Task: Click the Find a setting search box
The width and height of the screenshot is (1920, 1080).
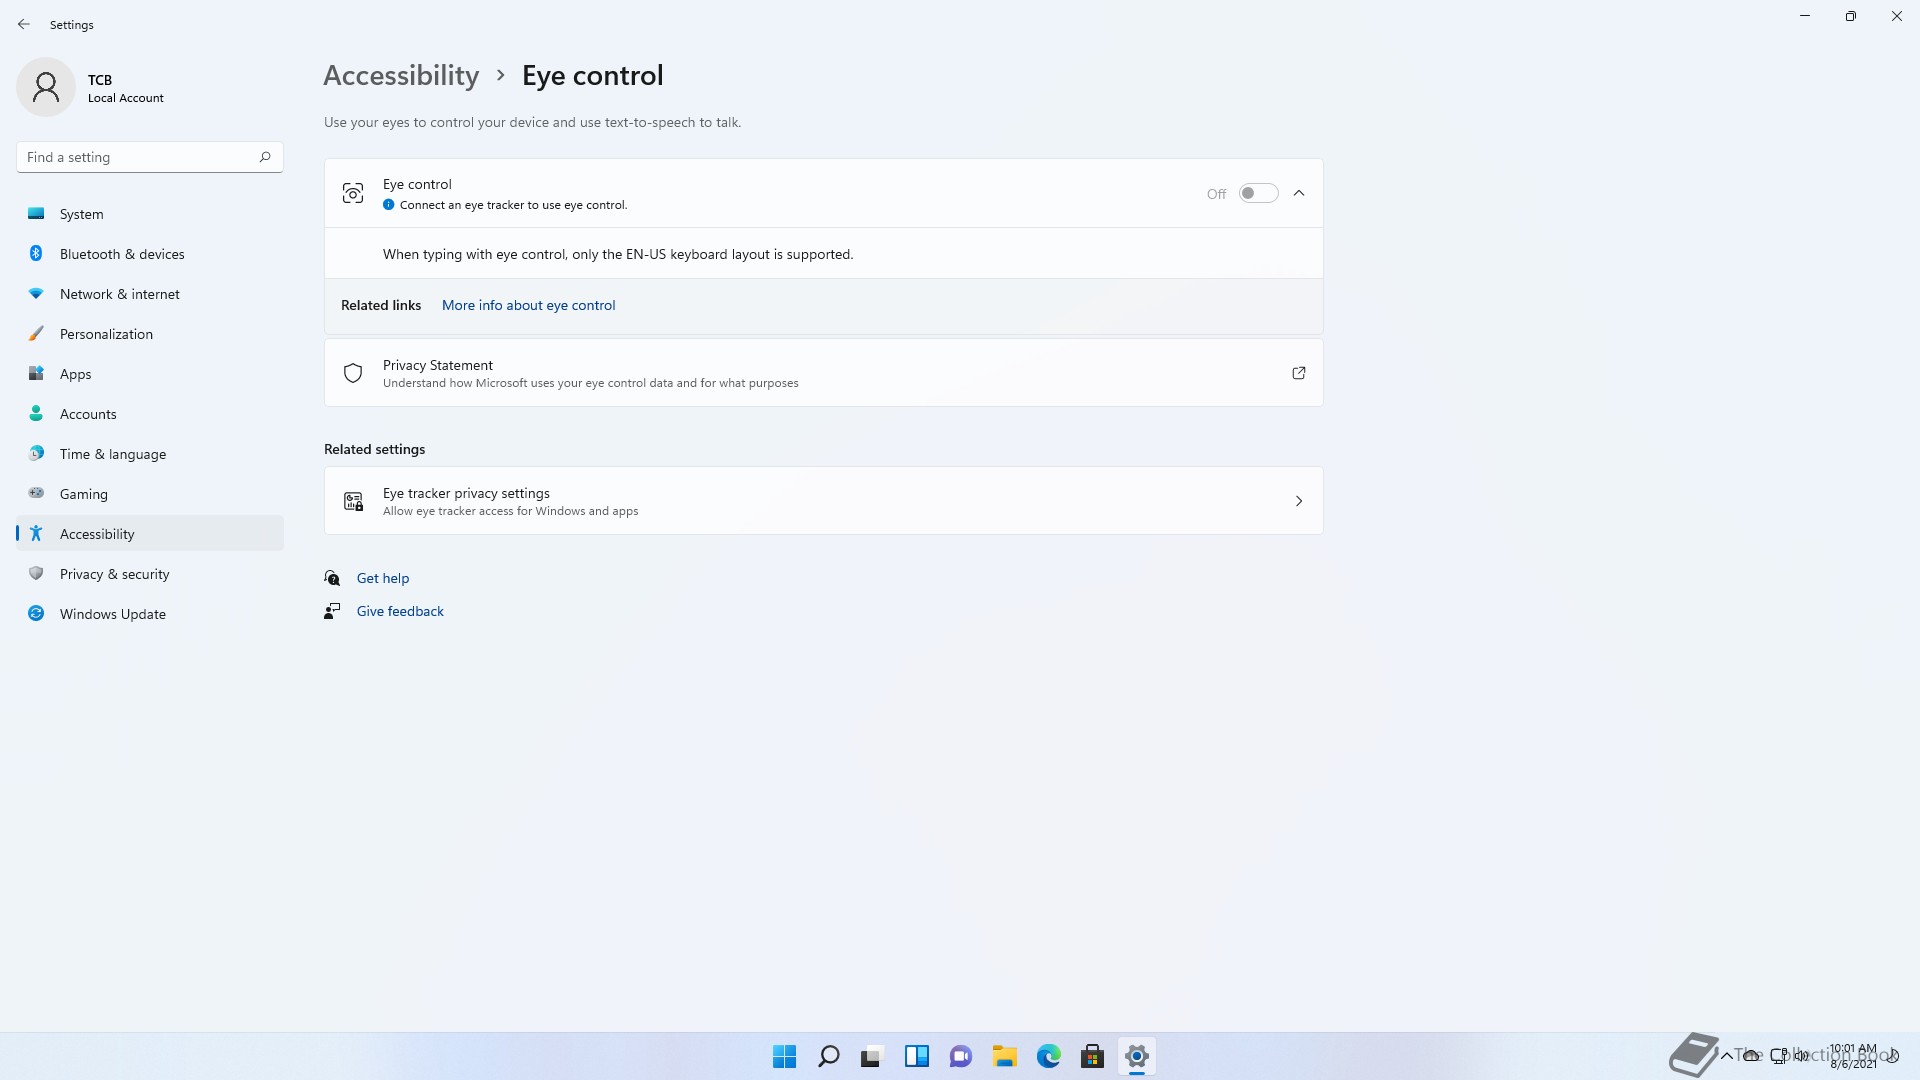Action: [x=140, y=157]
